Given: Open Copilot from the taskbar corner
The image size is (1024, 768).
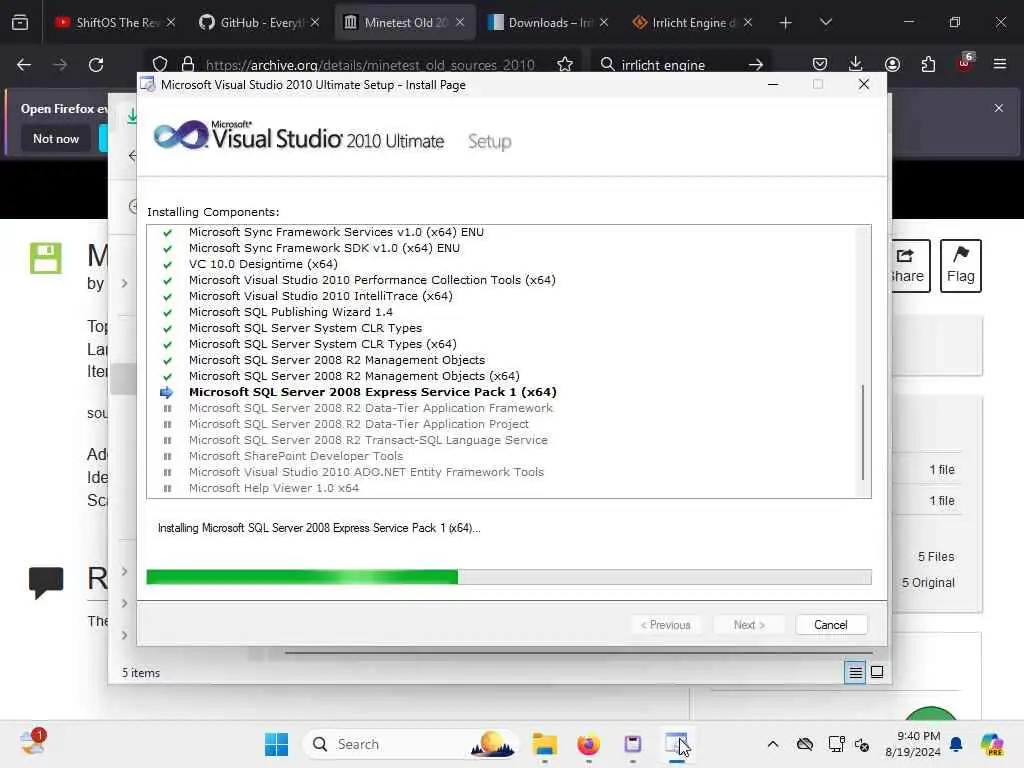Looking at the screenshot, I should coord(992,744).
